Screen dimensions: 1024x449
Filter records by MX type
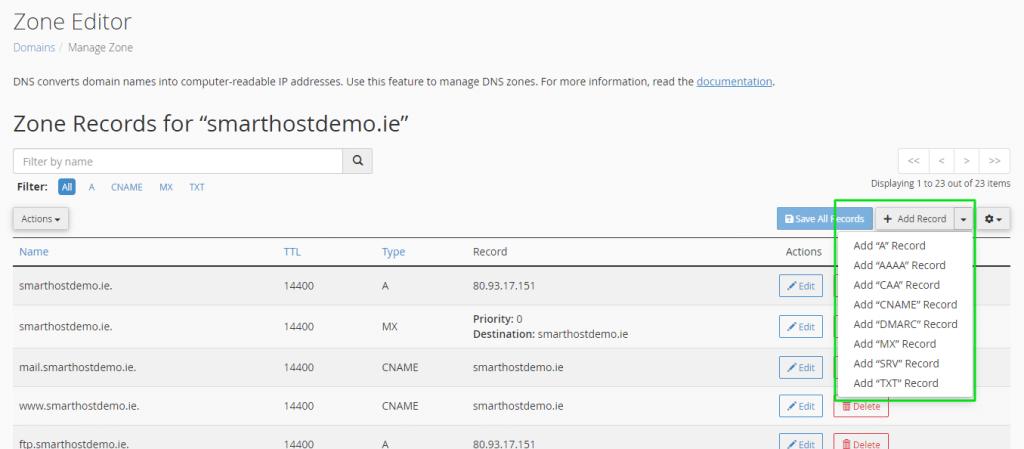click(x=166, y=187)
